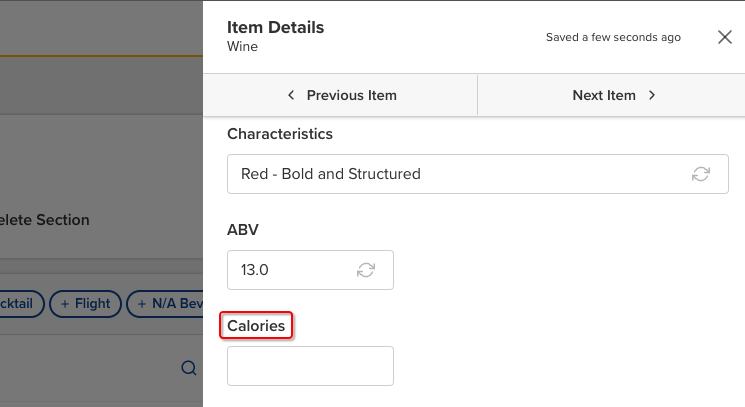The width and height of the screenshot is (745, 407).
Task: Add a Cocktail item
Action: 20,304
